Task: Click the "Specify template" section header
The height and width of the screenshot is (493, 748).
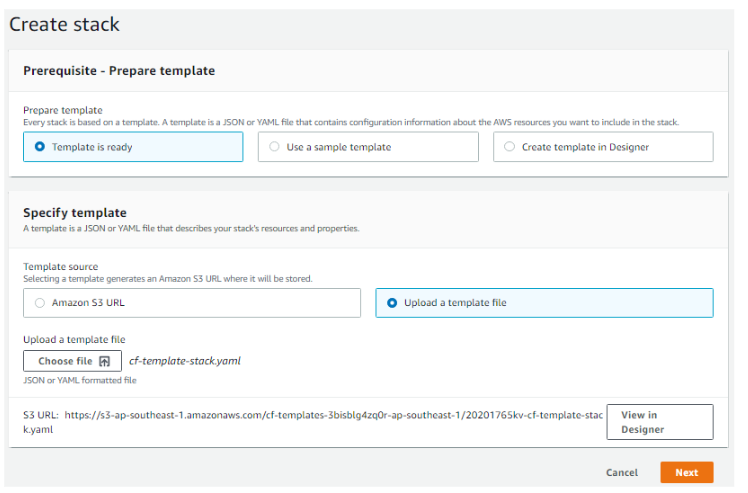Action: [x=75, y=213]
